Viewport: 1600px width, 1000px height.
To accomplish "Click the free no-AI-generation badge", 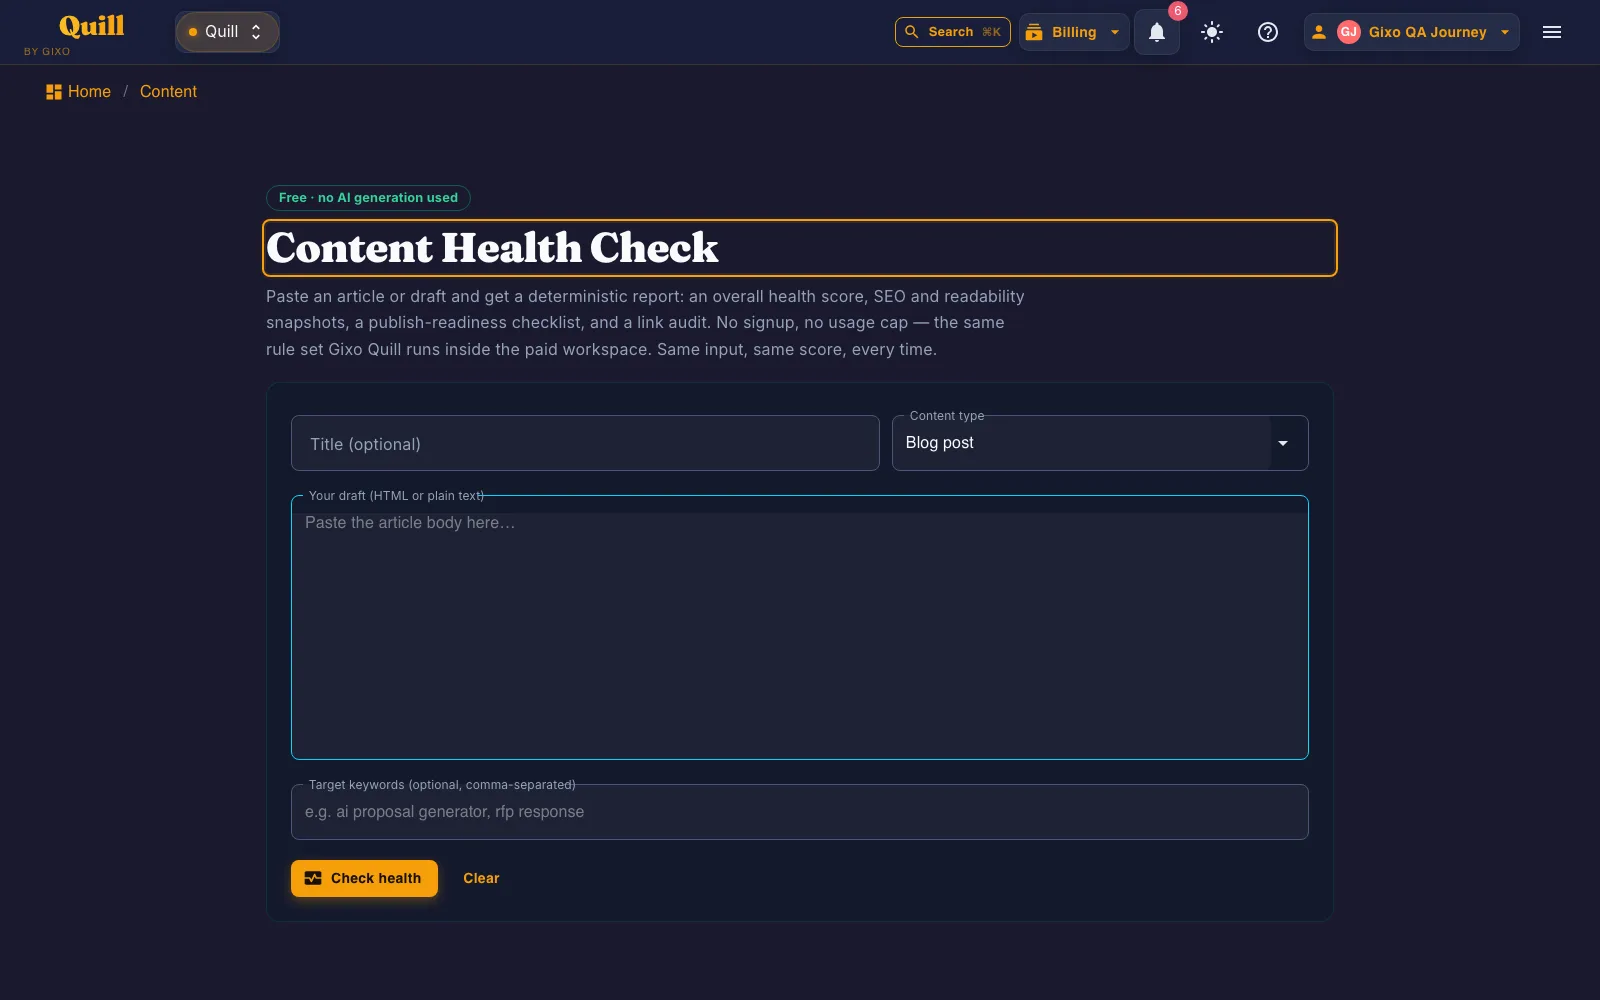I will (x=368, y=198).
